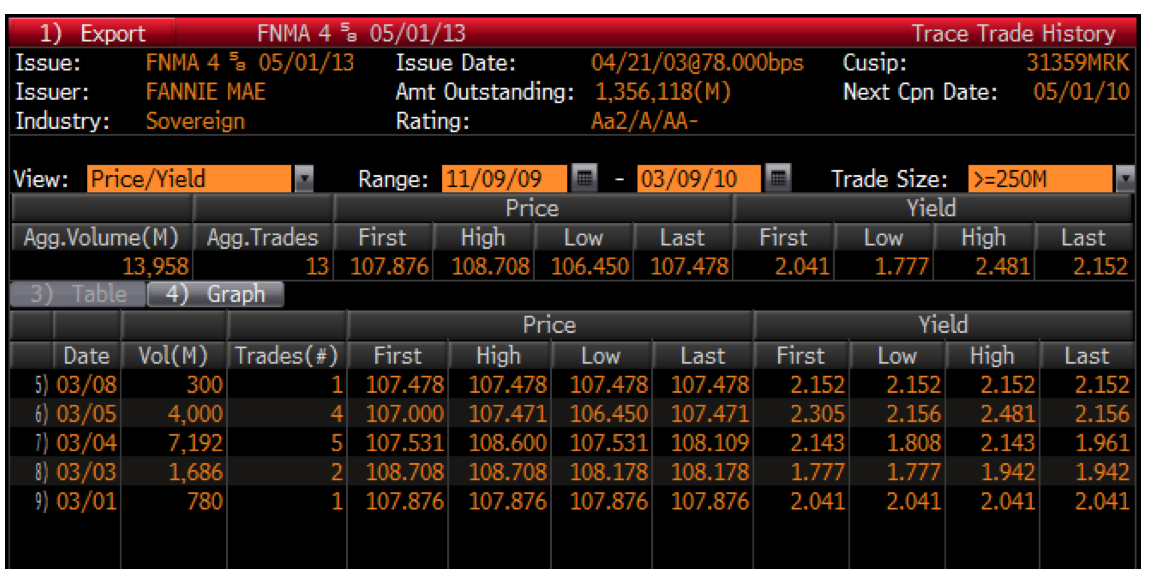Click the Trace Trade History title
The height and width of the screenshot is (580, 1155).
1014,33
